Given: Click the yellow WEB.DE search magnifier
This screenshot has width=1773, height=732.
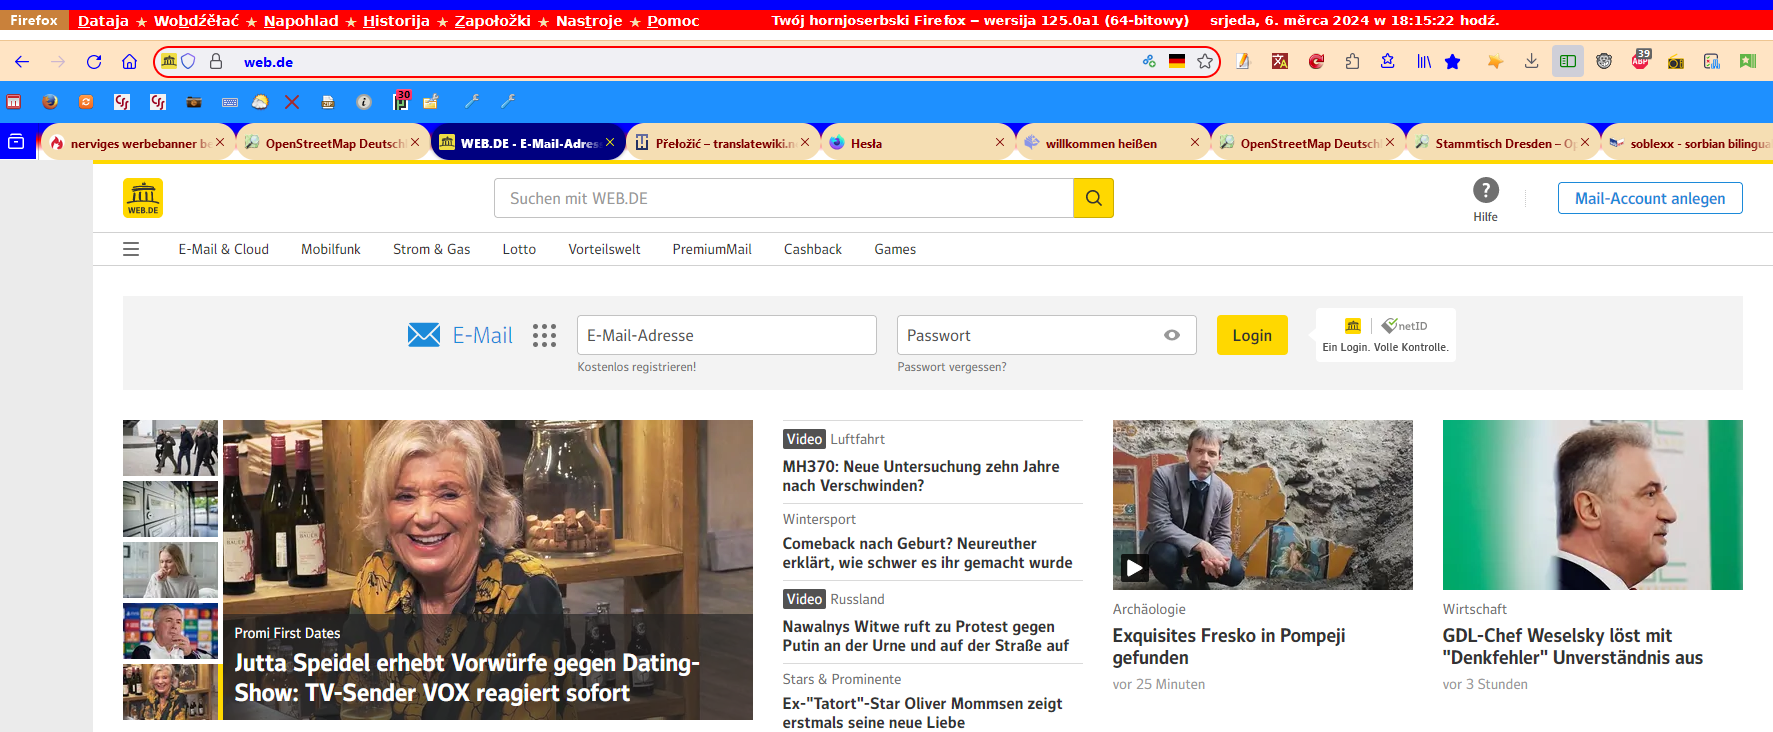Looking at the screenshot, I should click(x=1093, y=198).
